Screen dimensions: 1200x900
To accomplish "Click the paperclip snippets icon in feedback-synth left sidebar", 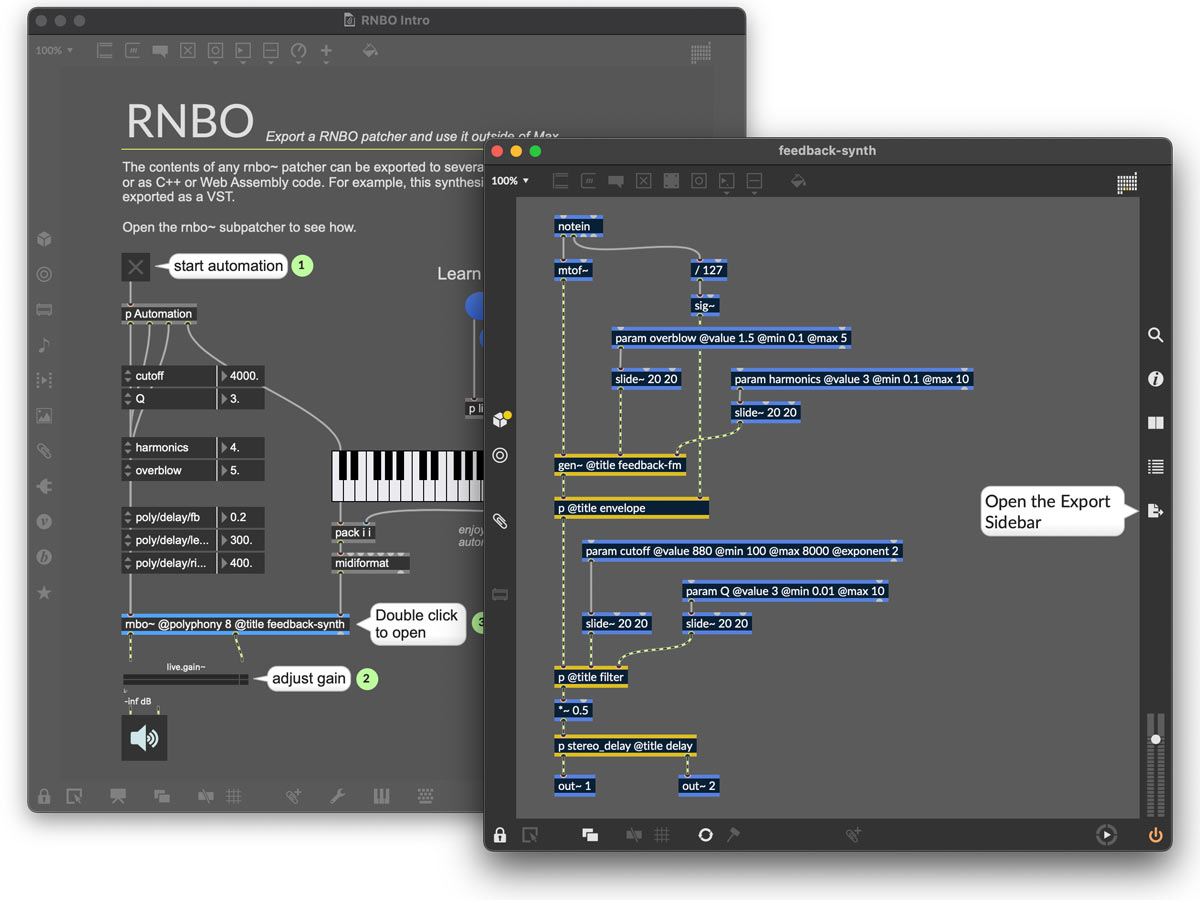I will click(501, 522).
